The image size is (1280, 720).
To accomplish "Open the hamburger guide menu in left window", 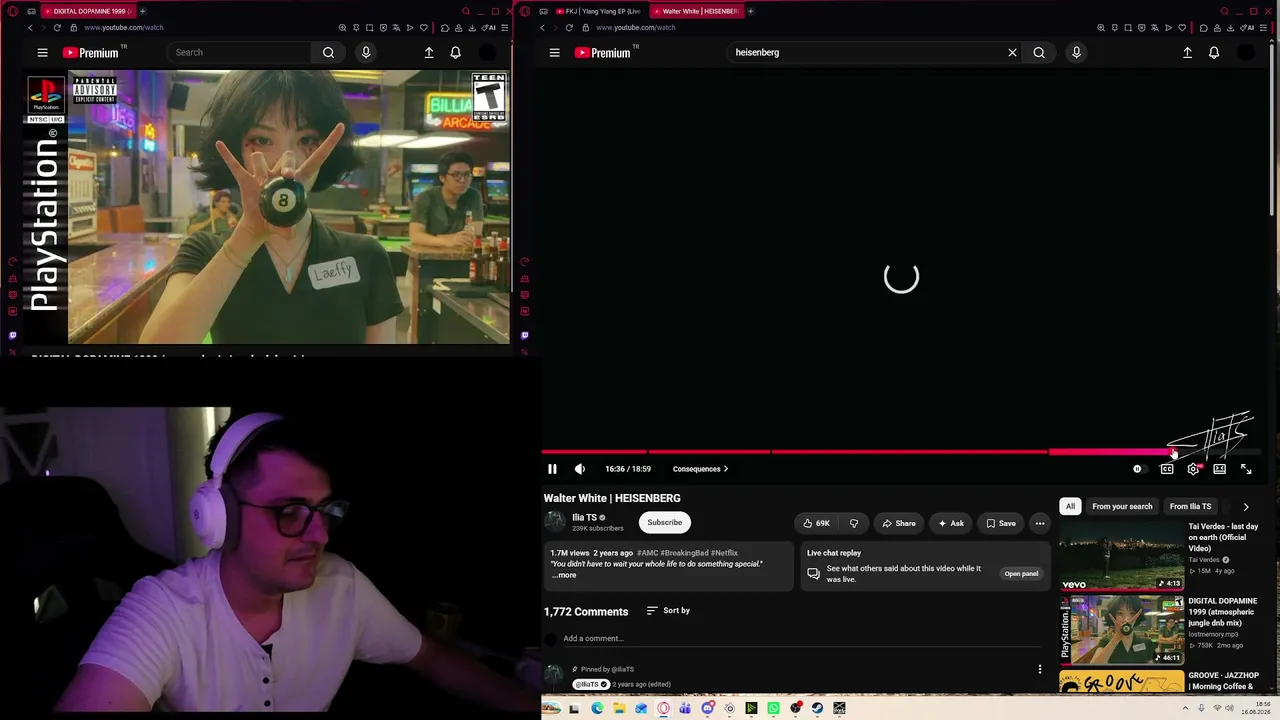I will (x=42, y=53).
